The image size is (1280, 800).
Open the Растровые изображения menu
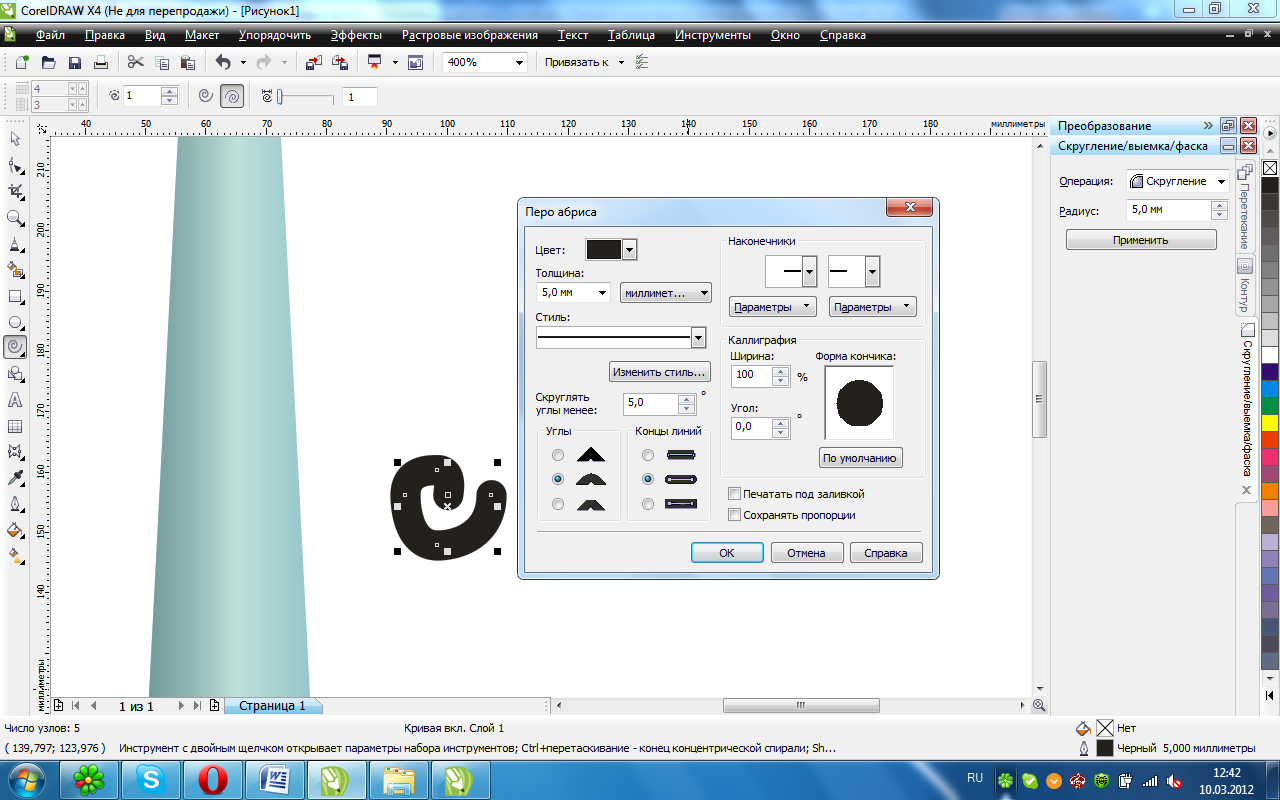[x=470, y=35]
